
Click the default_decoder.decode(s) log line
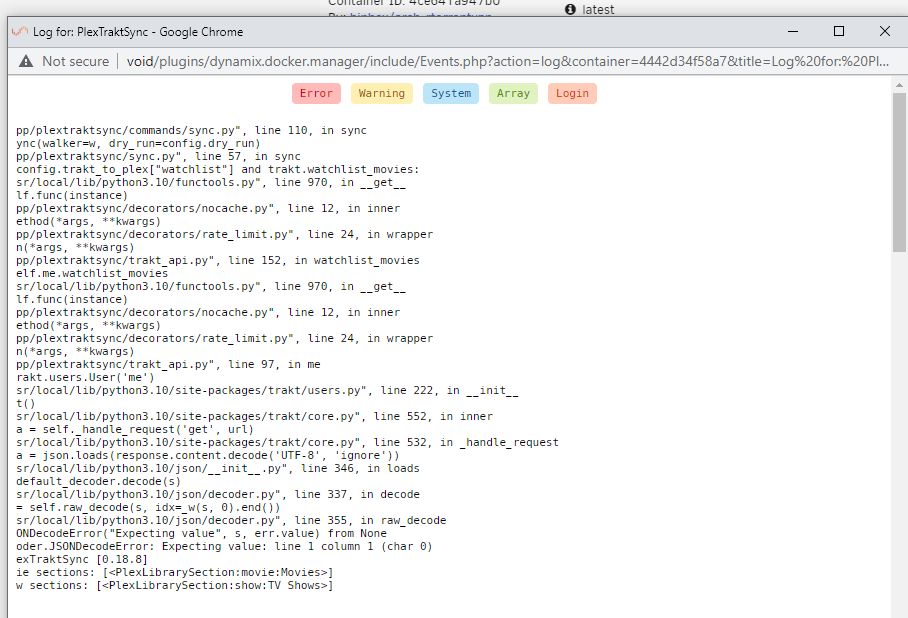pyautogui.click(x=98, y=481)
